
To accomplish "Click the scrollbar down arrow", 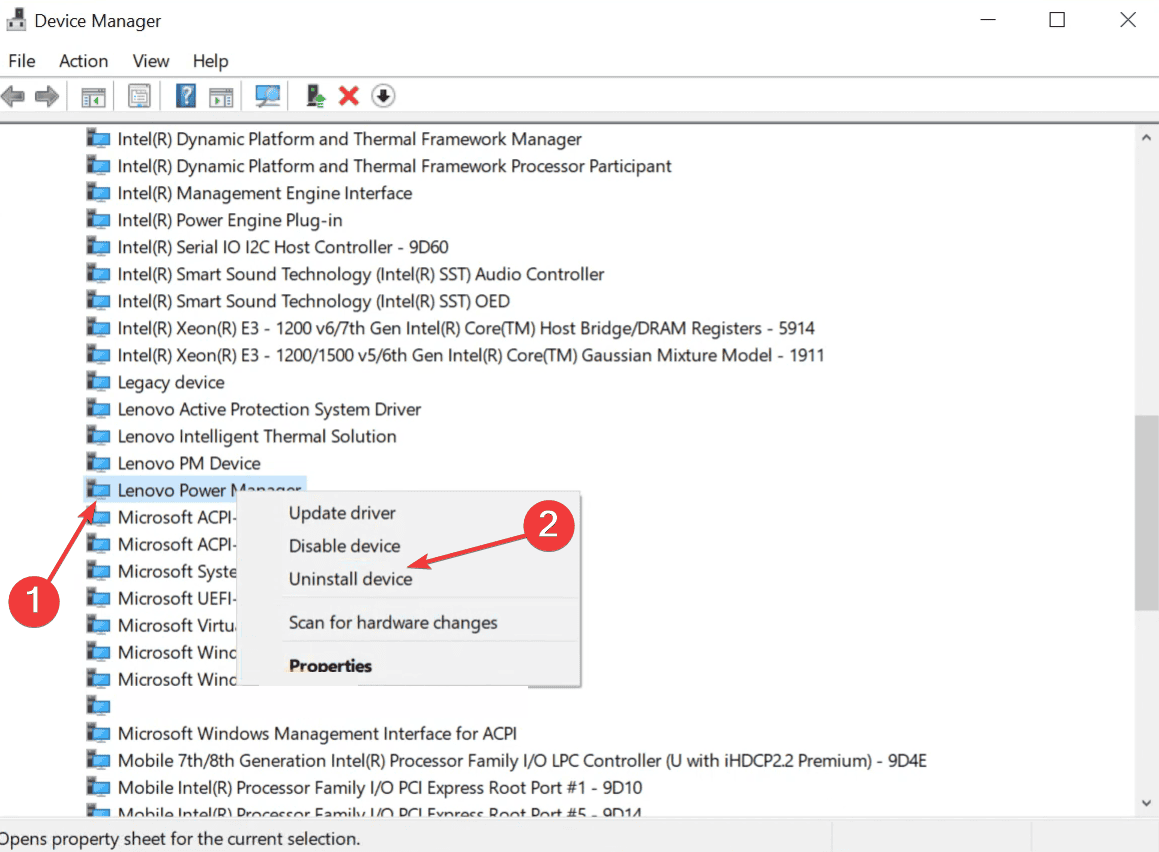I will click(x=1146, y=802).
